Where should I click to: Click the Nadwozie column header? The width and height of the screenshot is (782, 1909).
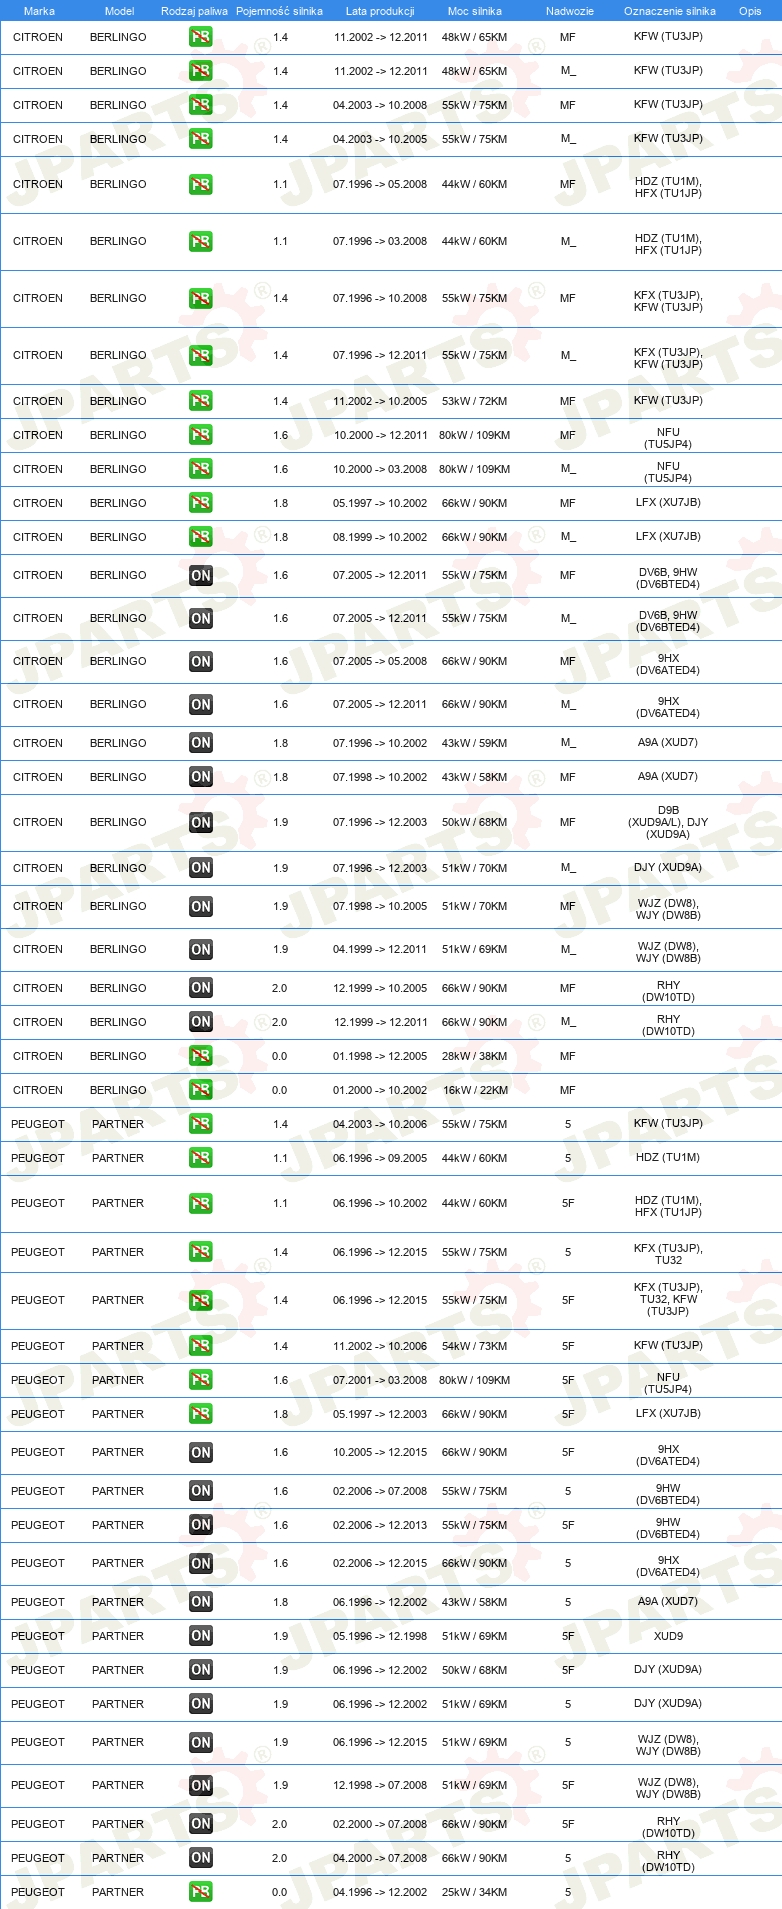click(x=570, y=11)
